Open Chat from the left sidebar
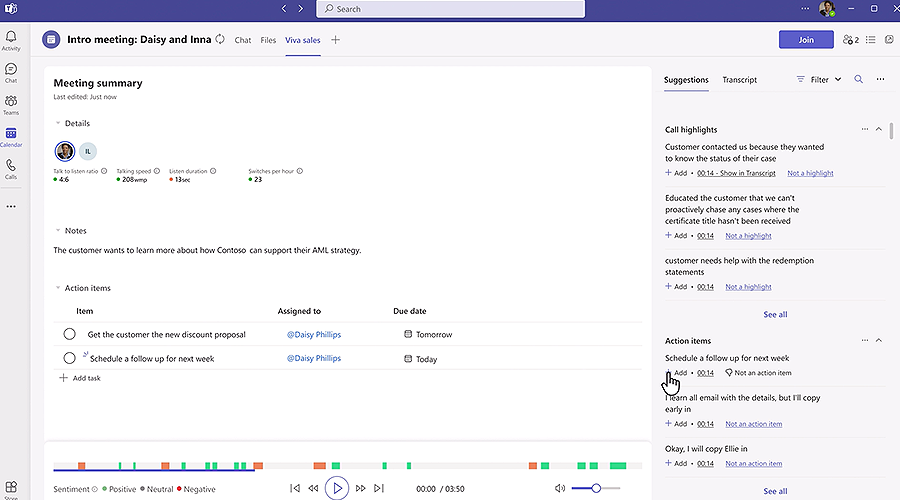 (11, 72)
